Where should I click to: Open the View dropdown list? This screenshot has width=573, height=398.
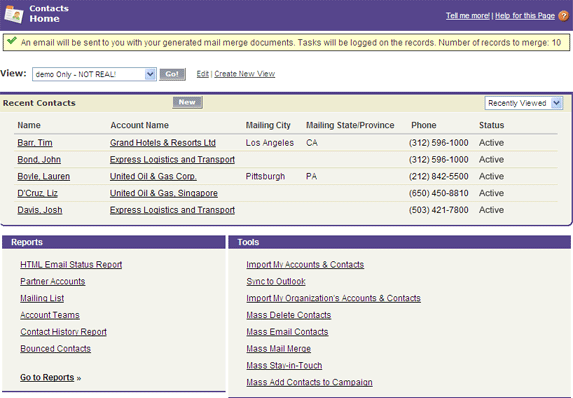pyautogui.click(x=94, y=74)
